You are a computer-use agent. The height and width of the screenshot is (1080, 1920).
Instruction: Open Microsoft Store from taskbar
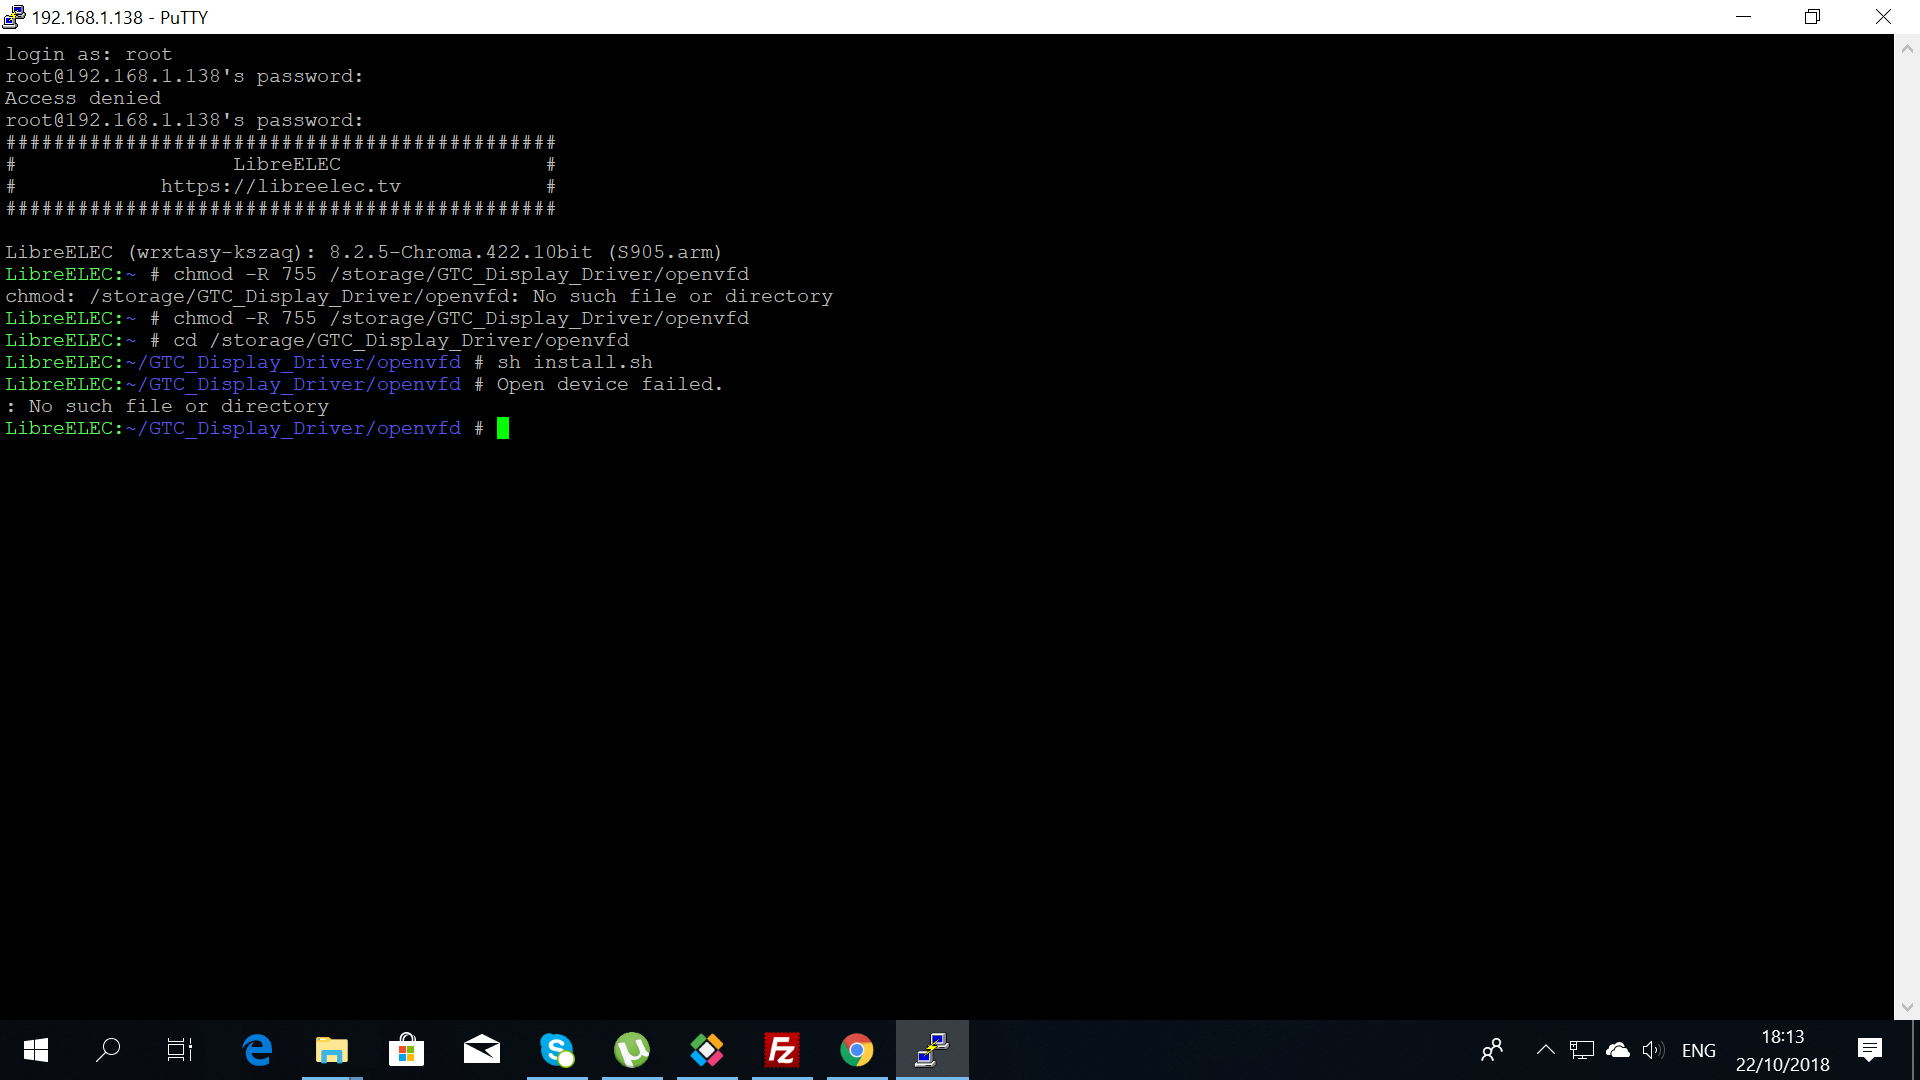click(406, 1050)
